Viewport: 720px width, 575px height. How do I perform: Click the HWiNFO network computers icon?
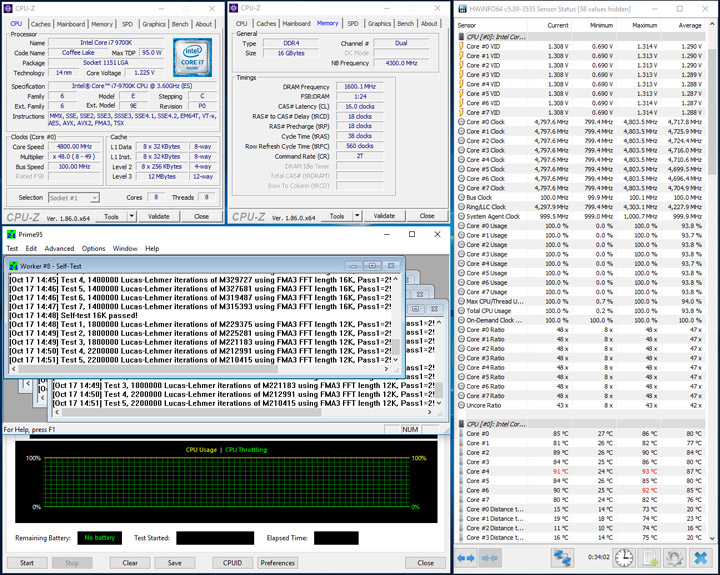coord(562,557)
